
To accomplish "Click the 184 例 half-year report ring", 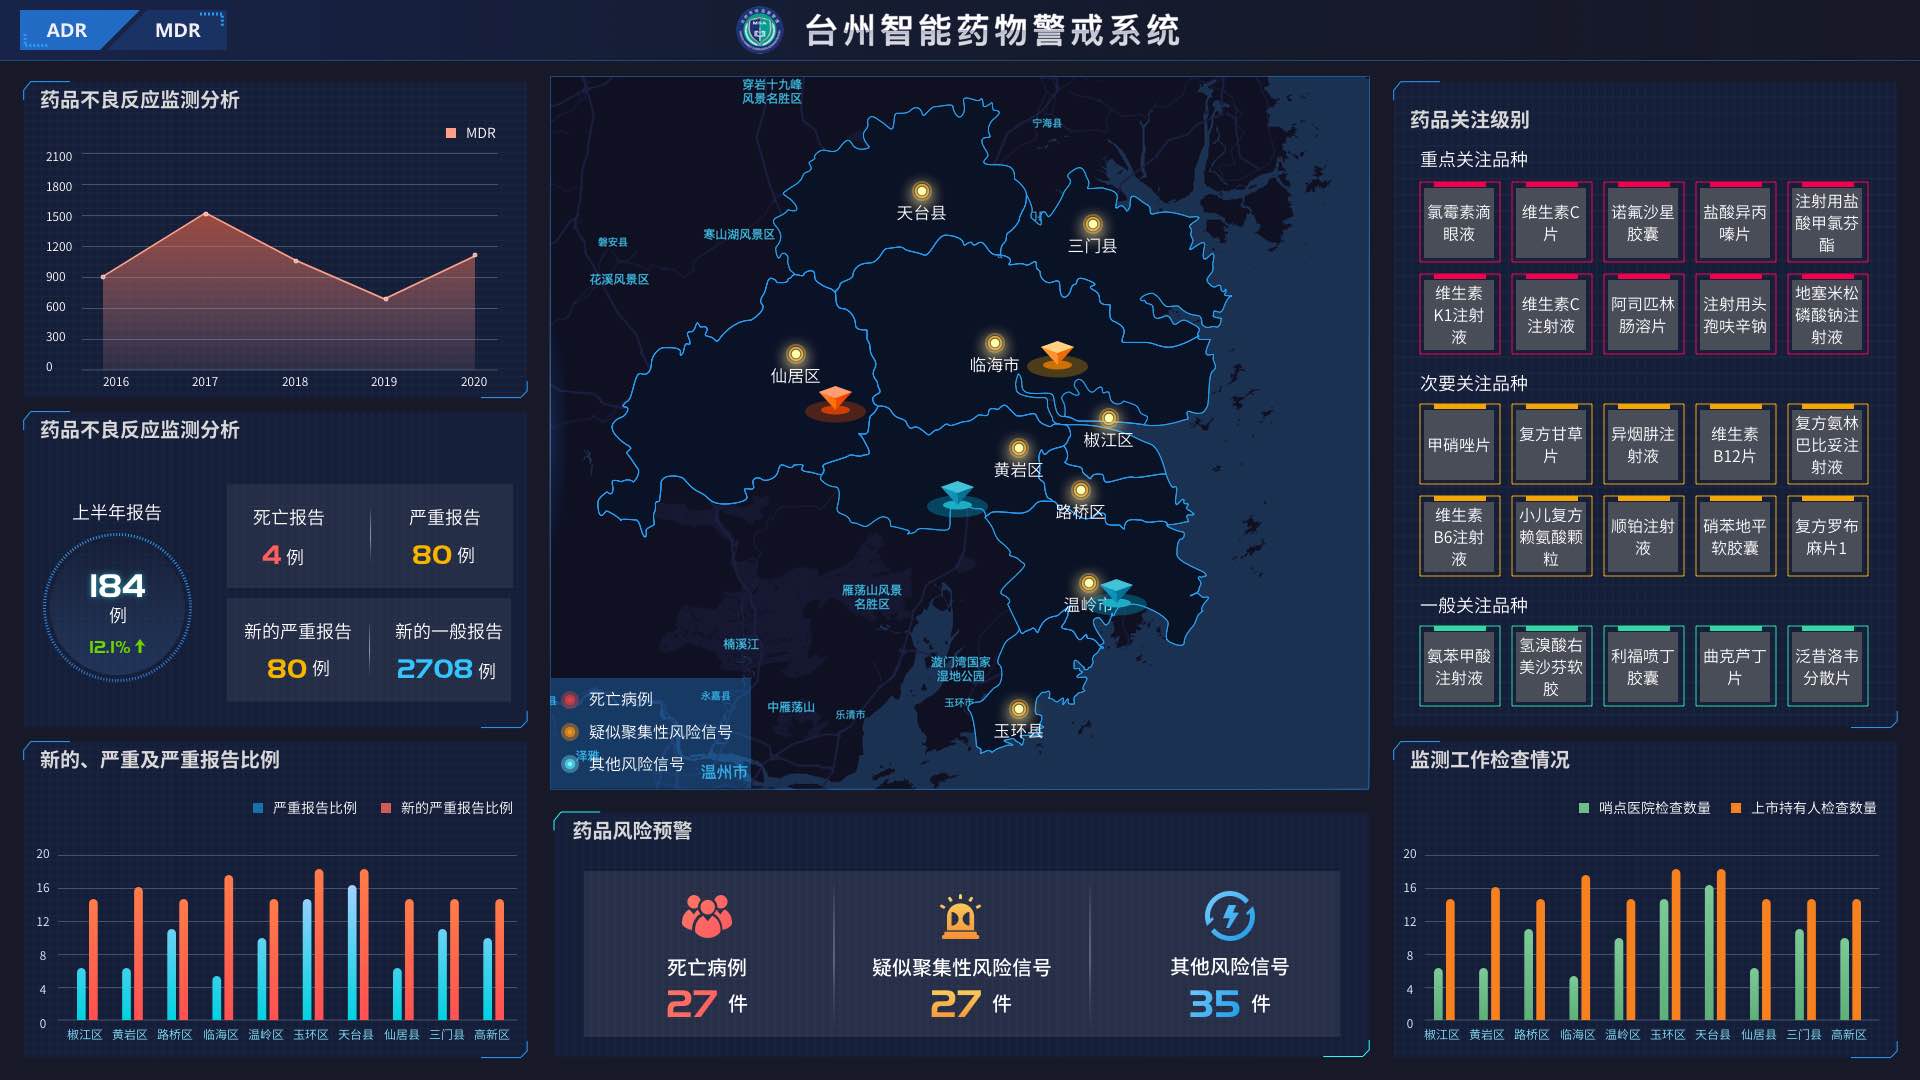I will coord(118,607).
